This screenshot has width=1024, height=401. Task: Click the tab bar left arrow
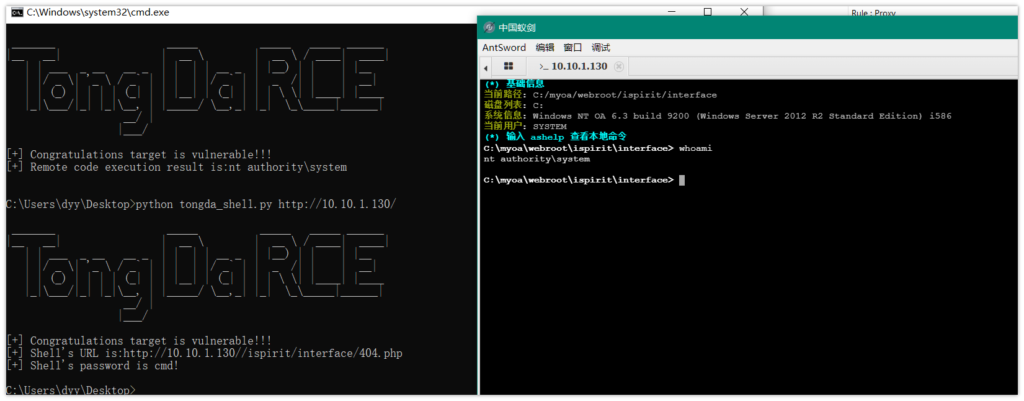(486, 67)
